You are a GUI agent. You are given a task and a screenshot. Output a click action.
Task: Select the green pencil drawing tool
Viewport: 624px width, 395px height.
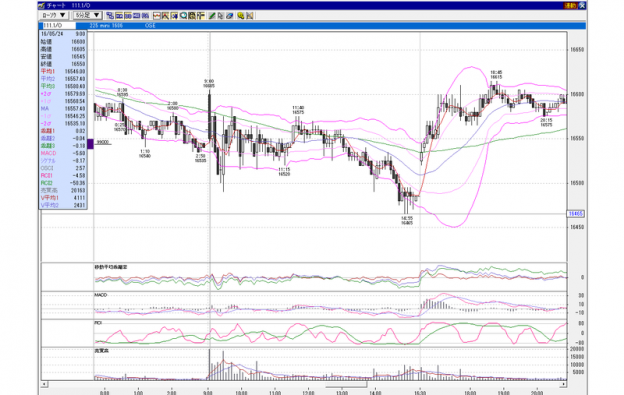pos(212,16)
